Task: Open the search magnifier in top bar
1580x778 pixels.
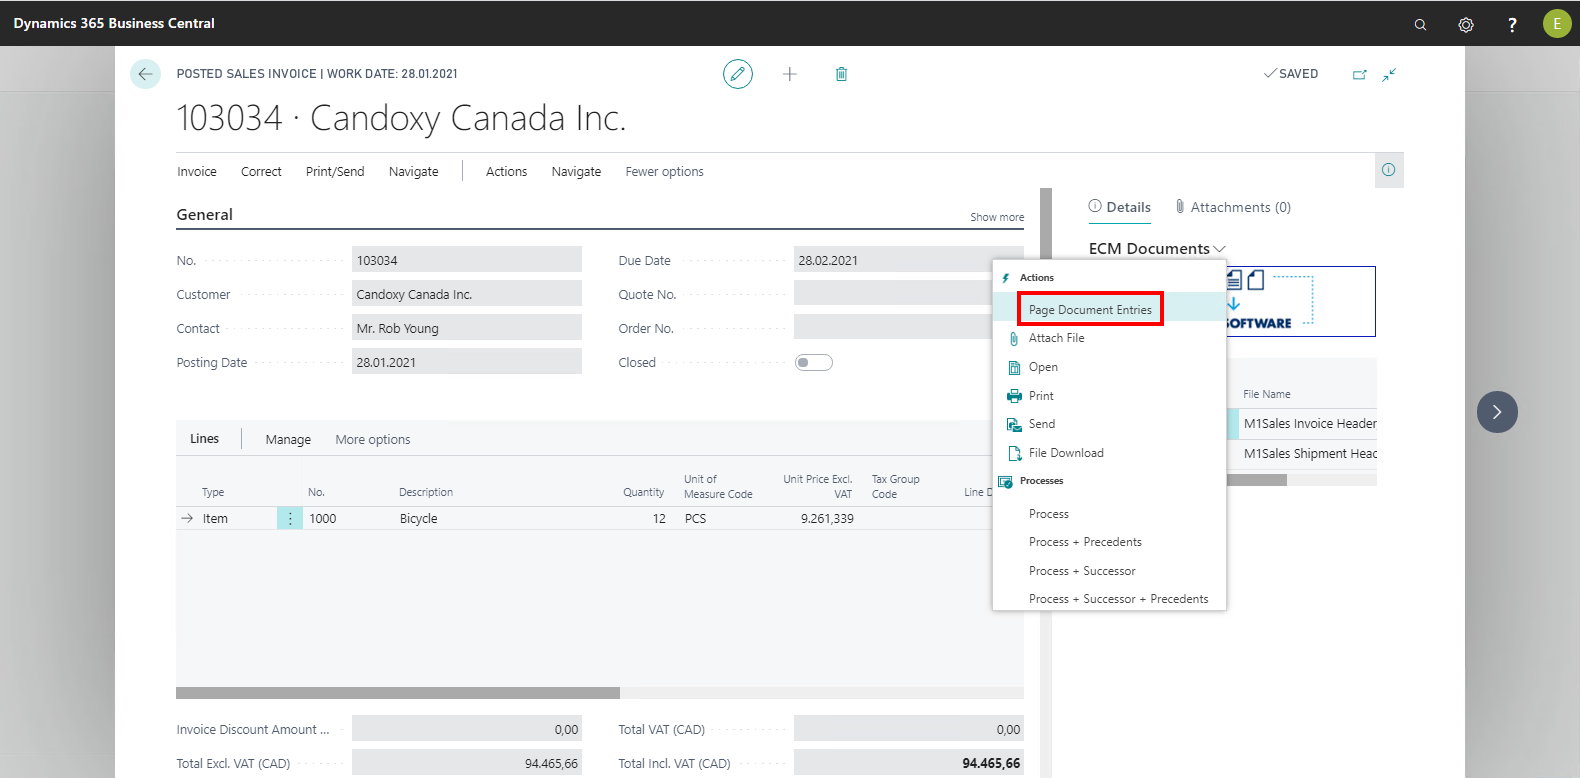Action: pyautogui.click(x=1420, y=25)
